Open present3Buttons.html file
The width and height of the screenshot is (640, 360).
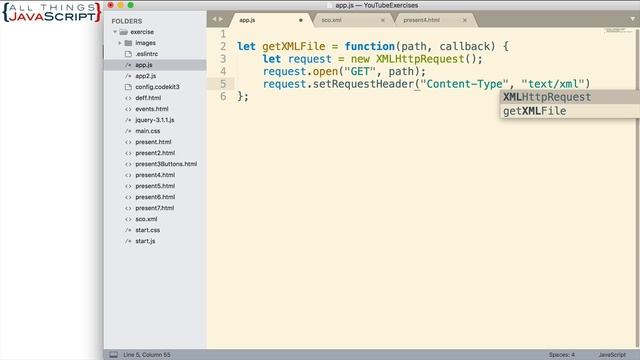pos(166,164)
